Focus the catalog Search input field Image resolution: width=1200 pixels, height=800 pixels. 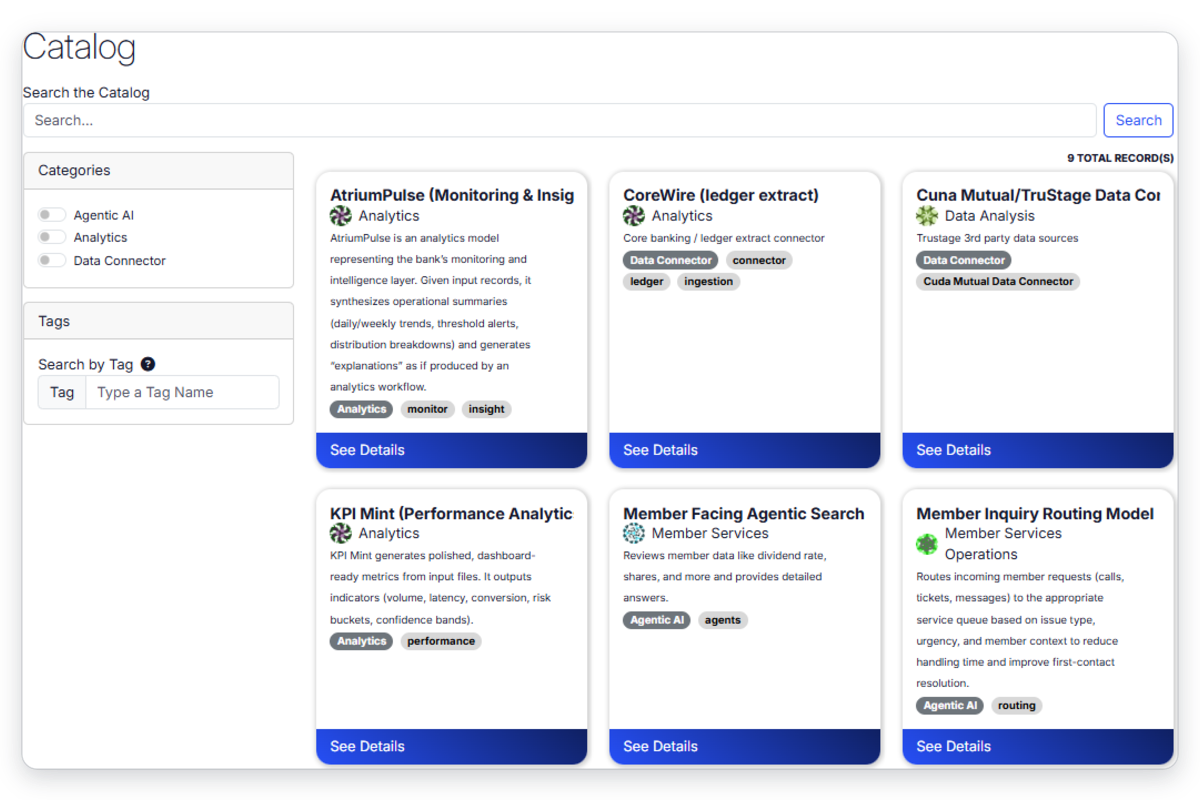(x=560, y=120)
